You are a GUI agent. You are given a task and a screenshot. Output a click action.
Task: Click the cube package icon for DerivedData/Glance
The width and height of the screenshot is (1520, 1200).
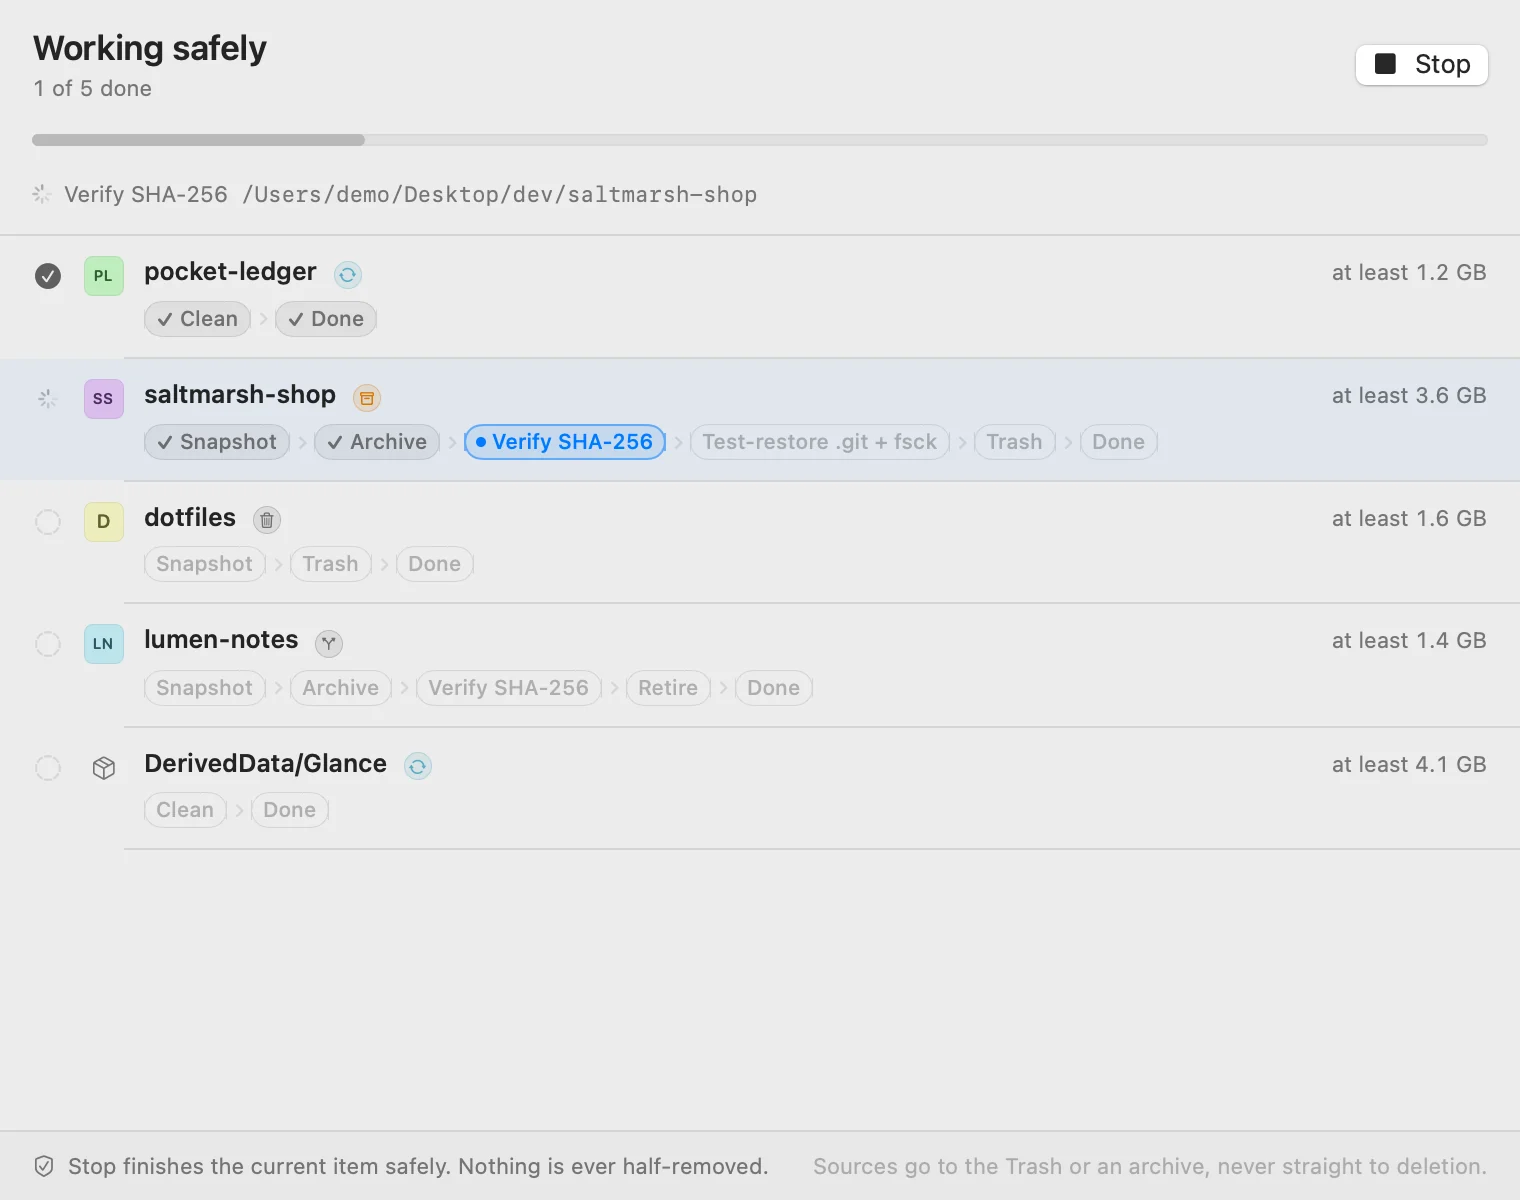[x=104, y=767]
